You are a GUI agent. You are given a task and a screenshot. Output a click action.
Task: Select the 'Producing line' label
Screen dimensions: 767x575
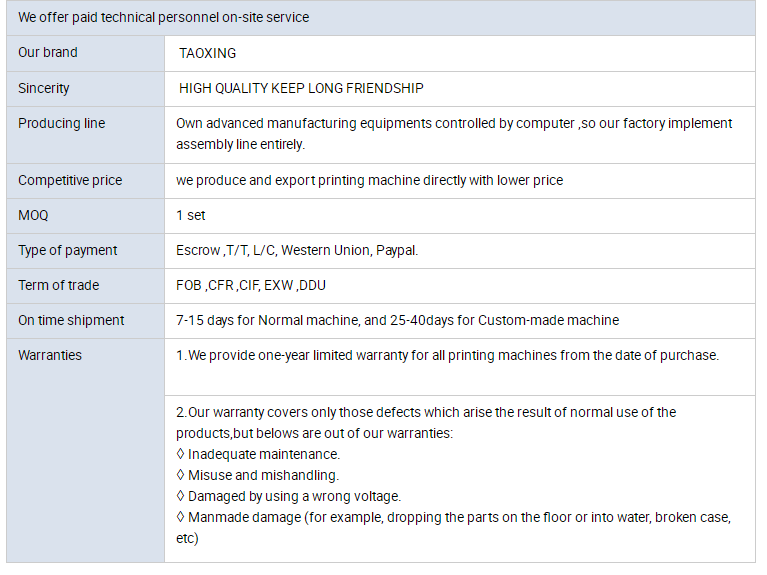pos(61,123)
